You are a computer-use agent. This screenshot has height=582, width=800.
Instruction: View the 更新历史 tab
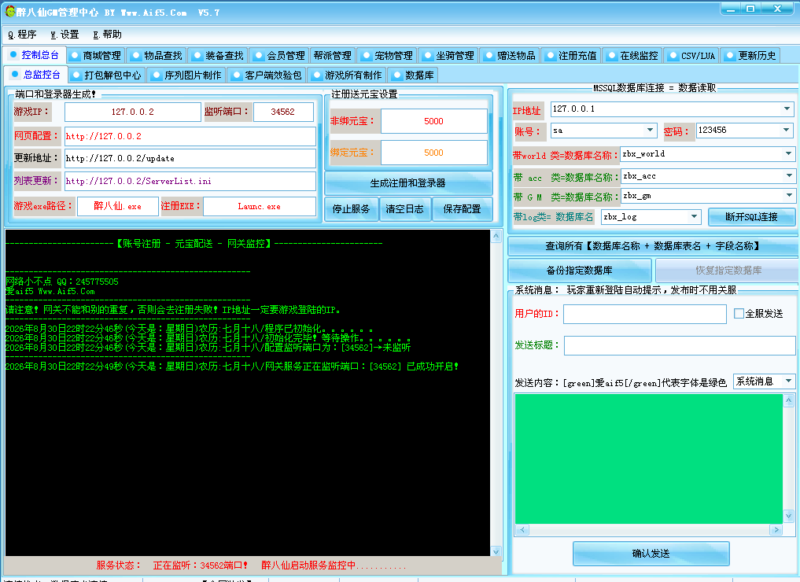tap(751, 55)
